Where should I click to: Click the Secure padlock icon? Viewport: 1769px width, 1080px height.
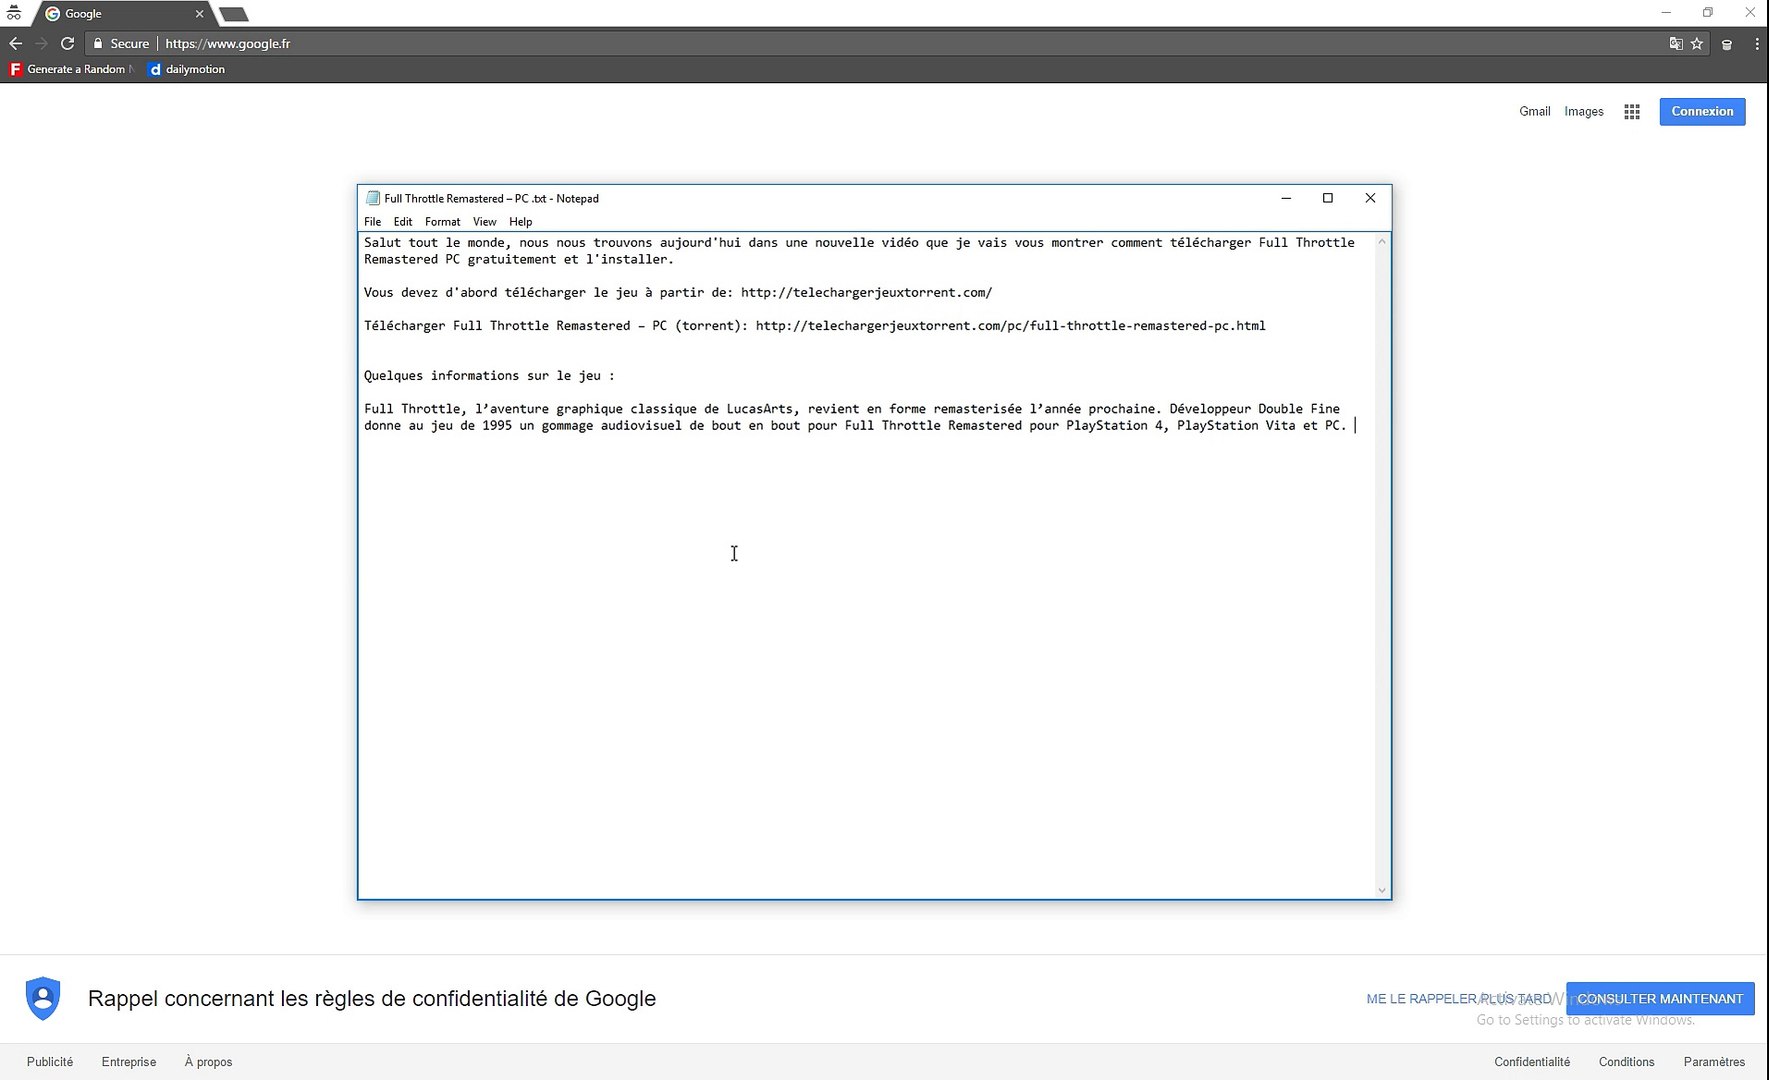pyautogui.click(x=98, y=44)
